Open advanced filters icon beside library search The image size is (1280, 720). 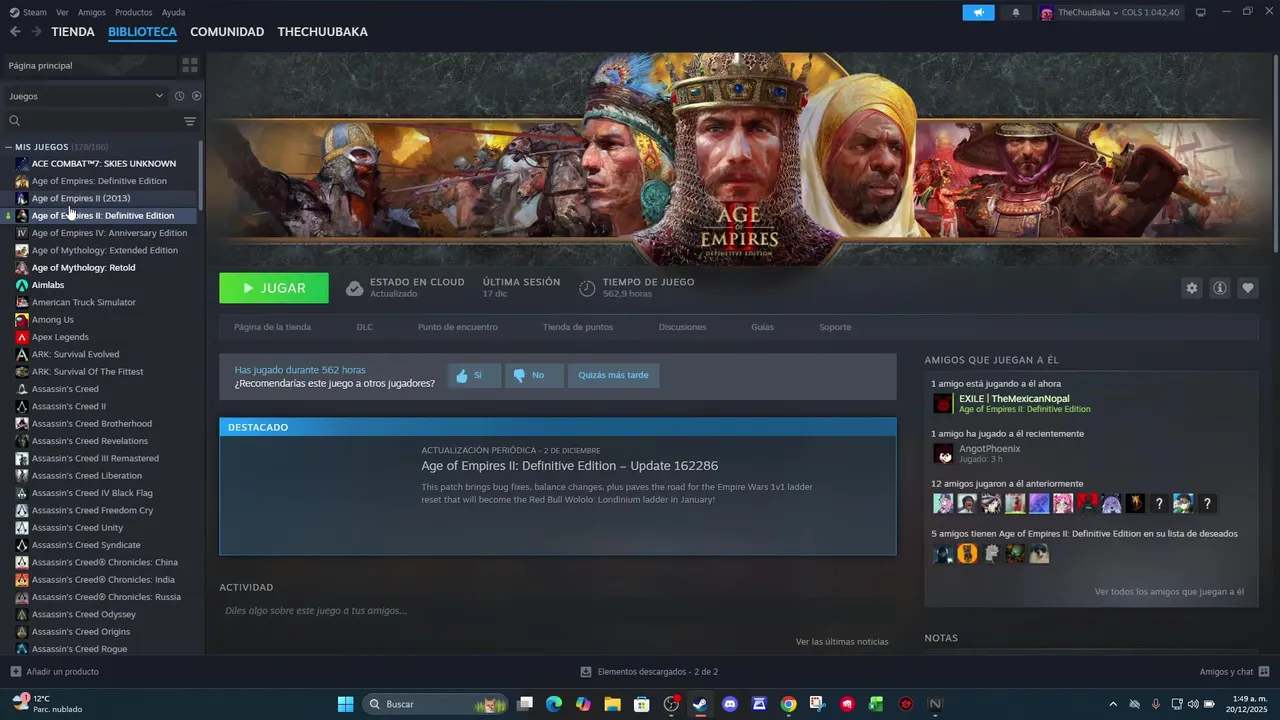(189, 121)
